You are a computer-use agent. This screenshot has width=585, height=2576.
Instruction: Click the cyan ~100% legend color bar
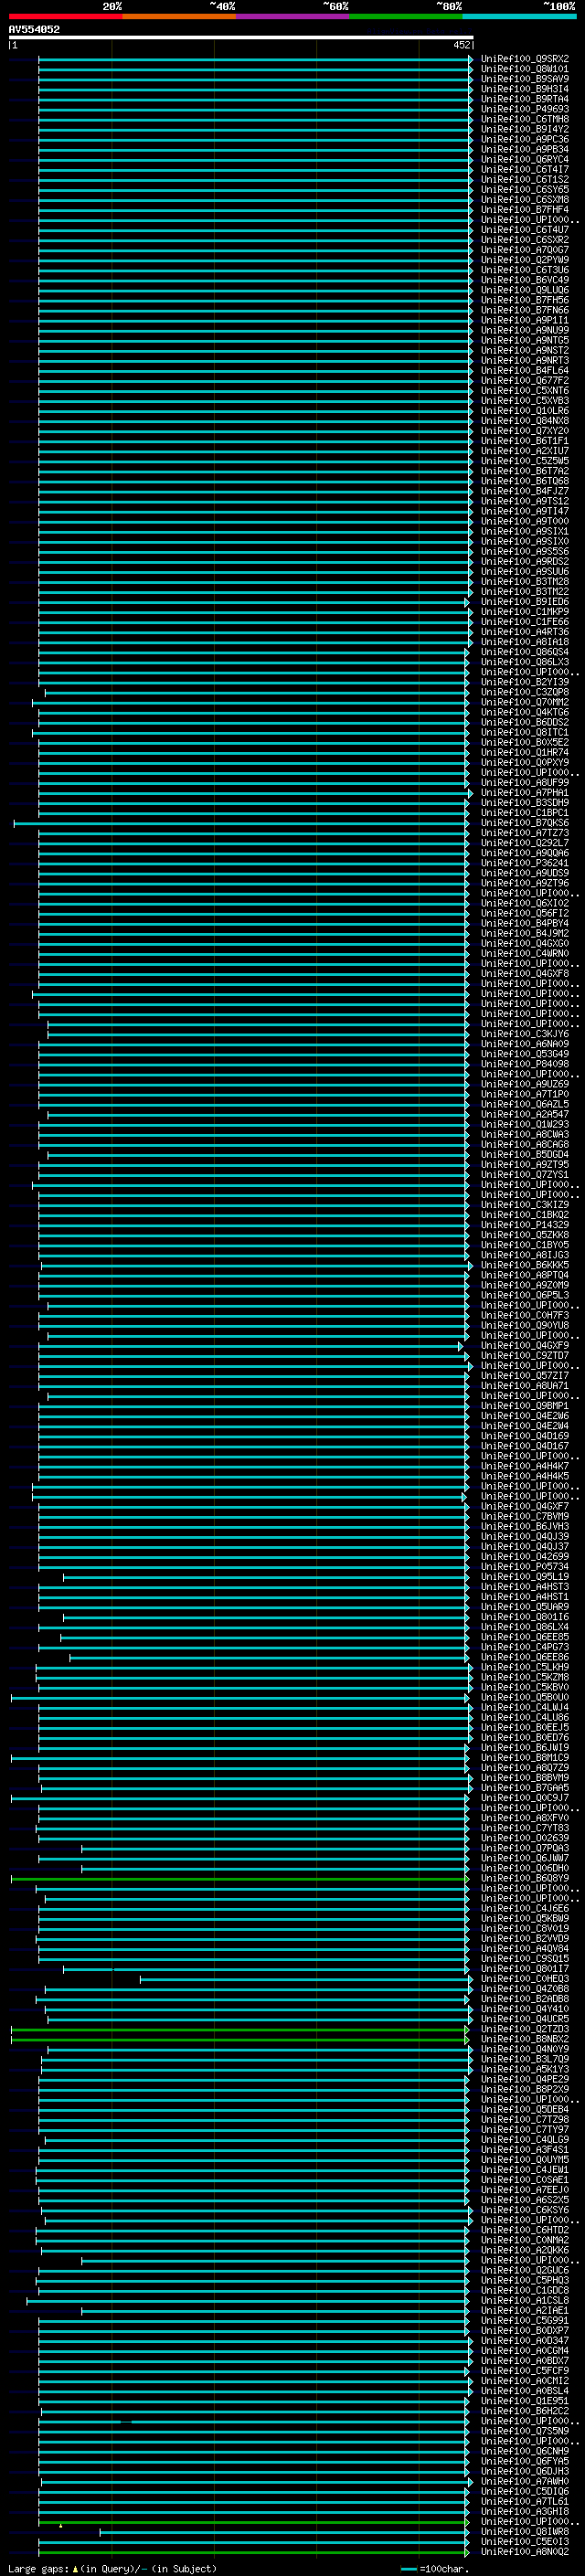519,16
